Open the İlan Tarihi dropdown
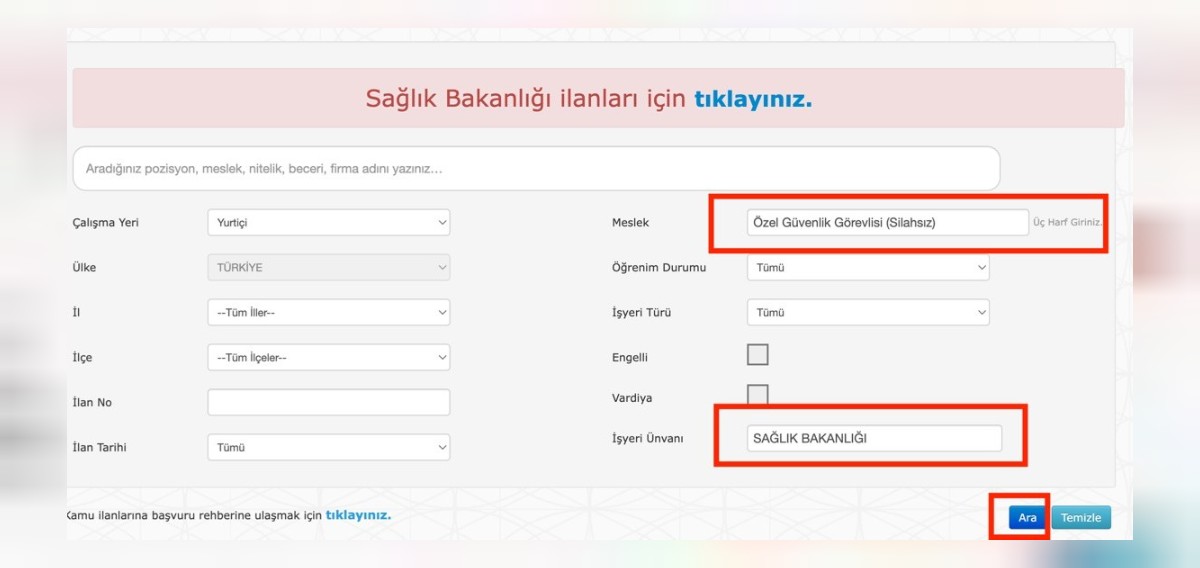This screenshot has width=1200, height=568. (x=328, y=448)
